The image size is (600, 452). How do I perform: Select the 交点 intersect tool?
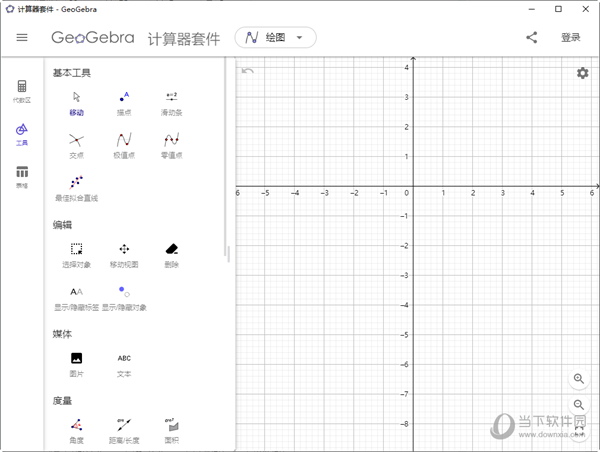77,146
